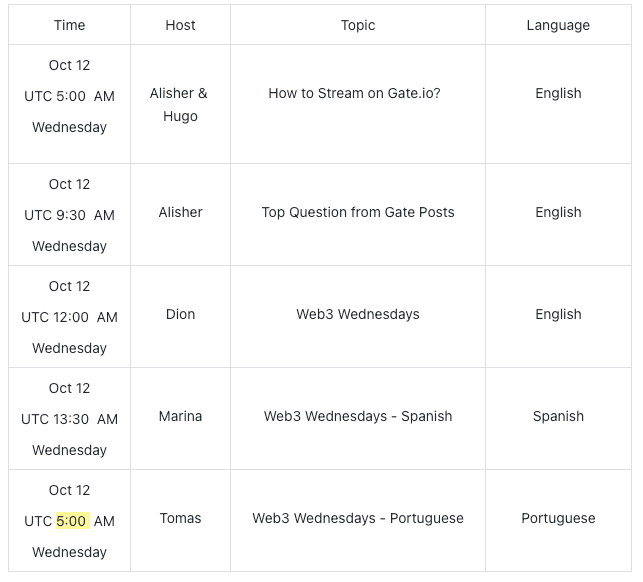Viewport: 643px width, 582px height.
Task: Click the "Web3 Wednesdays - Portuguese" topic cell
Action: (358, 518)
